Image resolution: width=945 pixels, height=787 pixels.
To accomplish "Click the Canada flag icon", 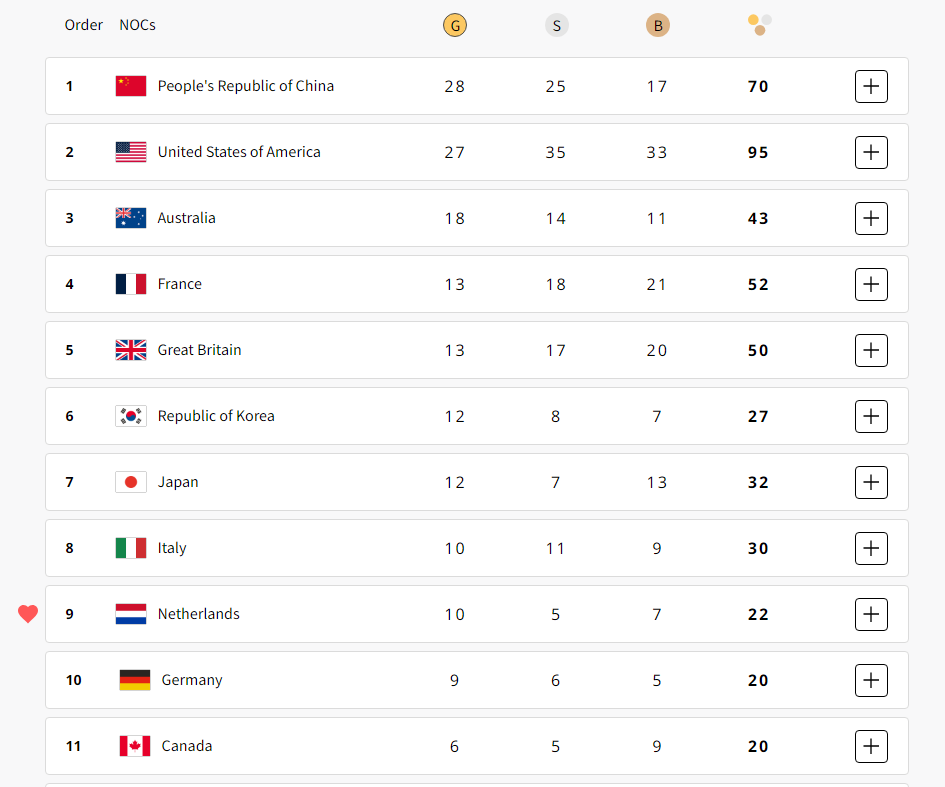I will point(135,746).
